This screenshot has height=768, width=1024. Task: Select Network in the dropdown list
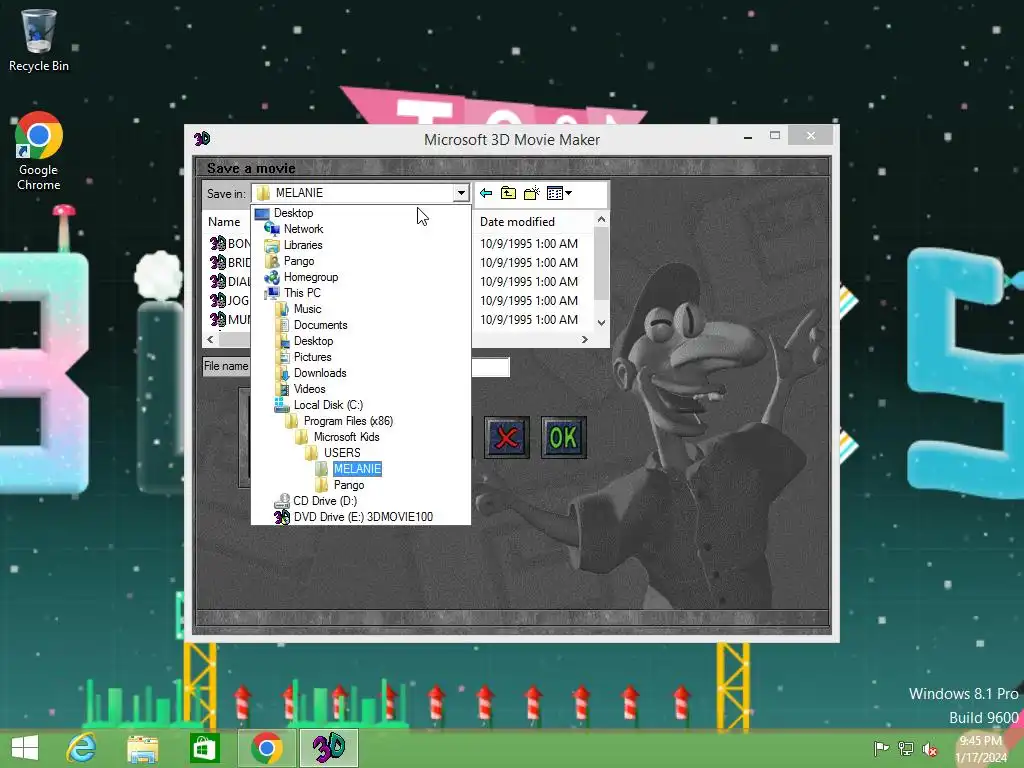(x=303, y=229)
